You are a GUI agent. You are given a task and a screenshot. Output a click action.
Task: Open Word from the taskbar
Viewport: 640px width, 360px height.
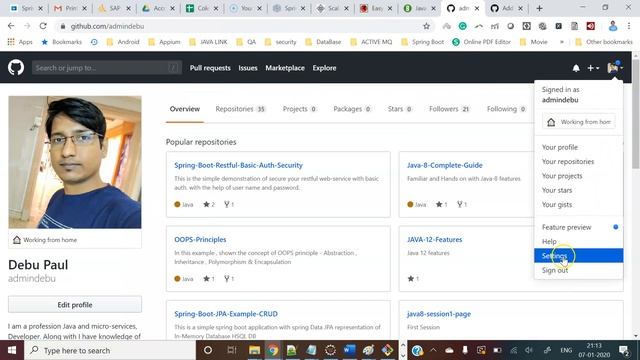[x=349, y=350]
